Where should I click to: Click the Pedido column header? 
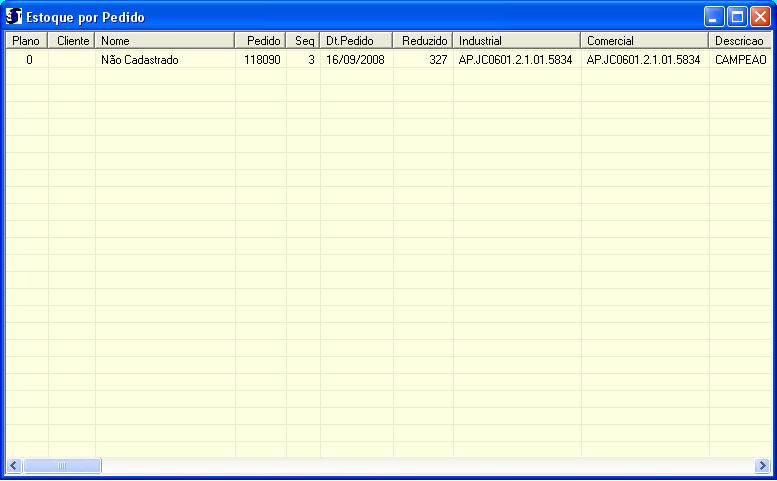click(x=261, y=41)
